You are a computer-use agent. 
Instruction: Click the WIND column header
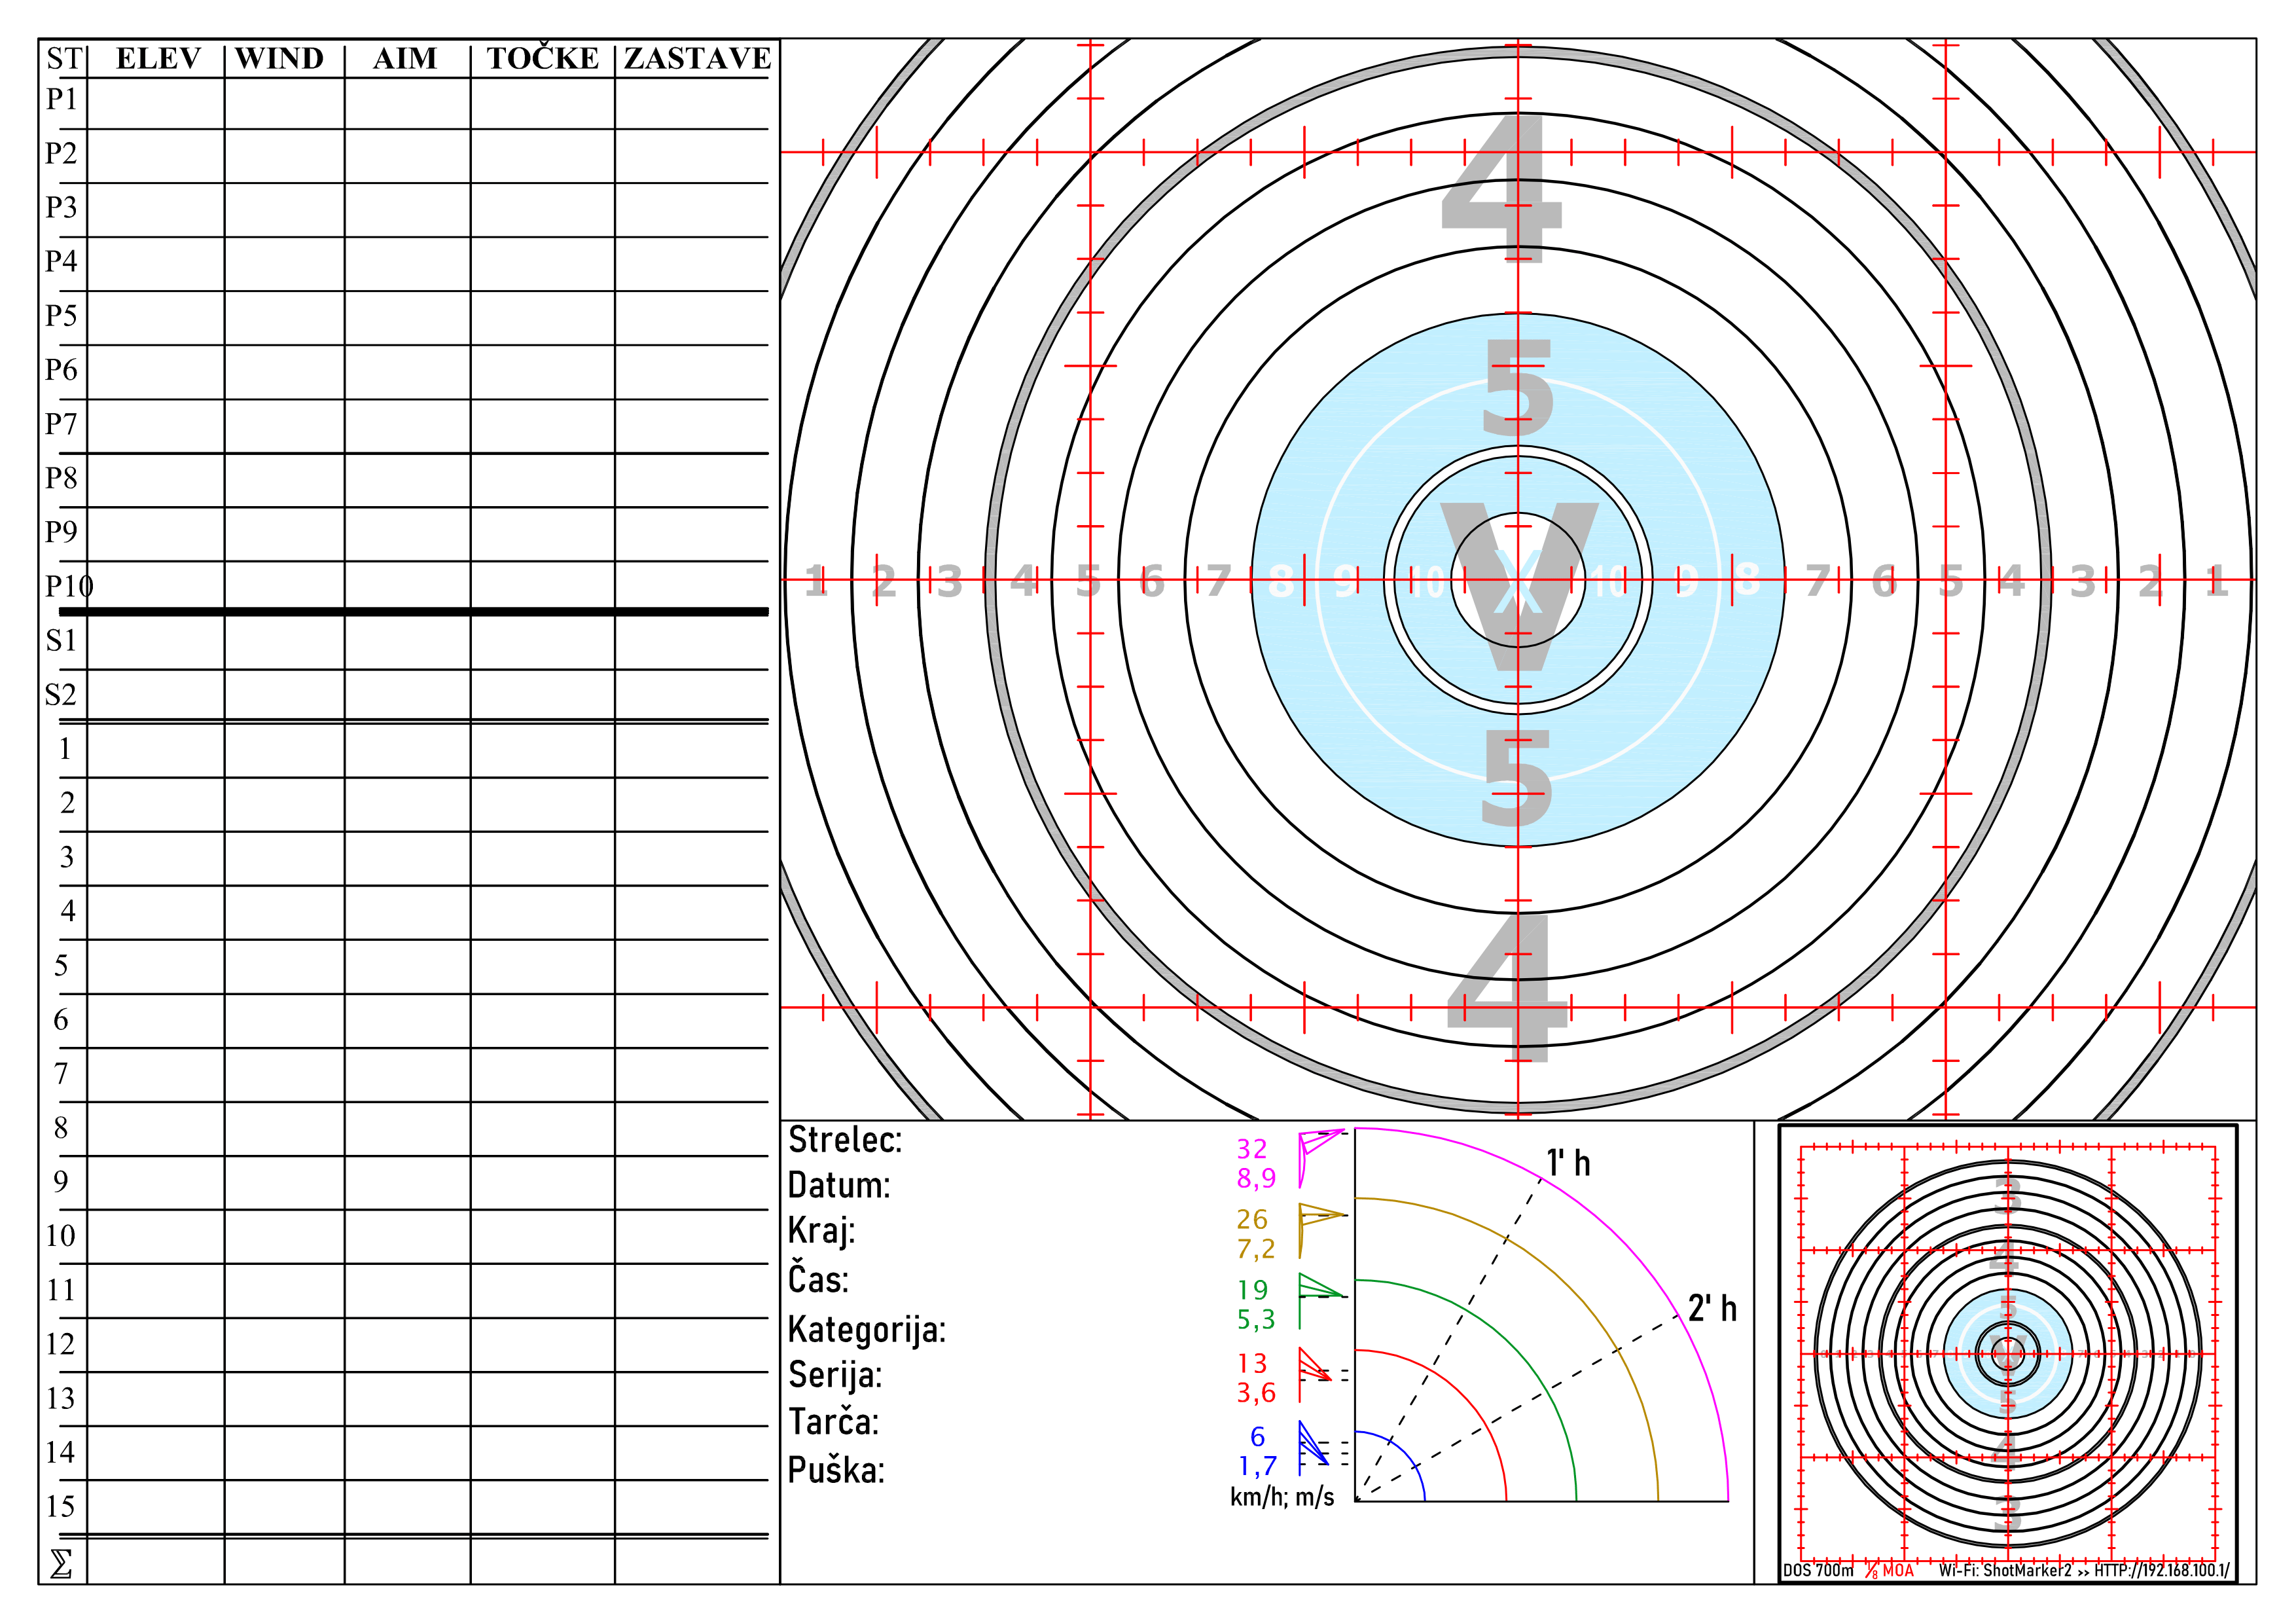280,58
